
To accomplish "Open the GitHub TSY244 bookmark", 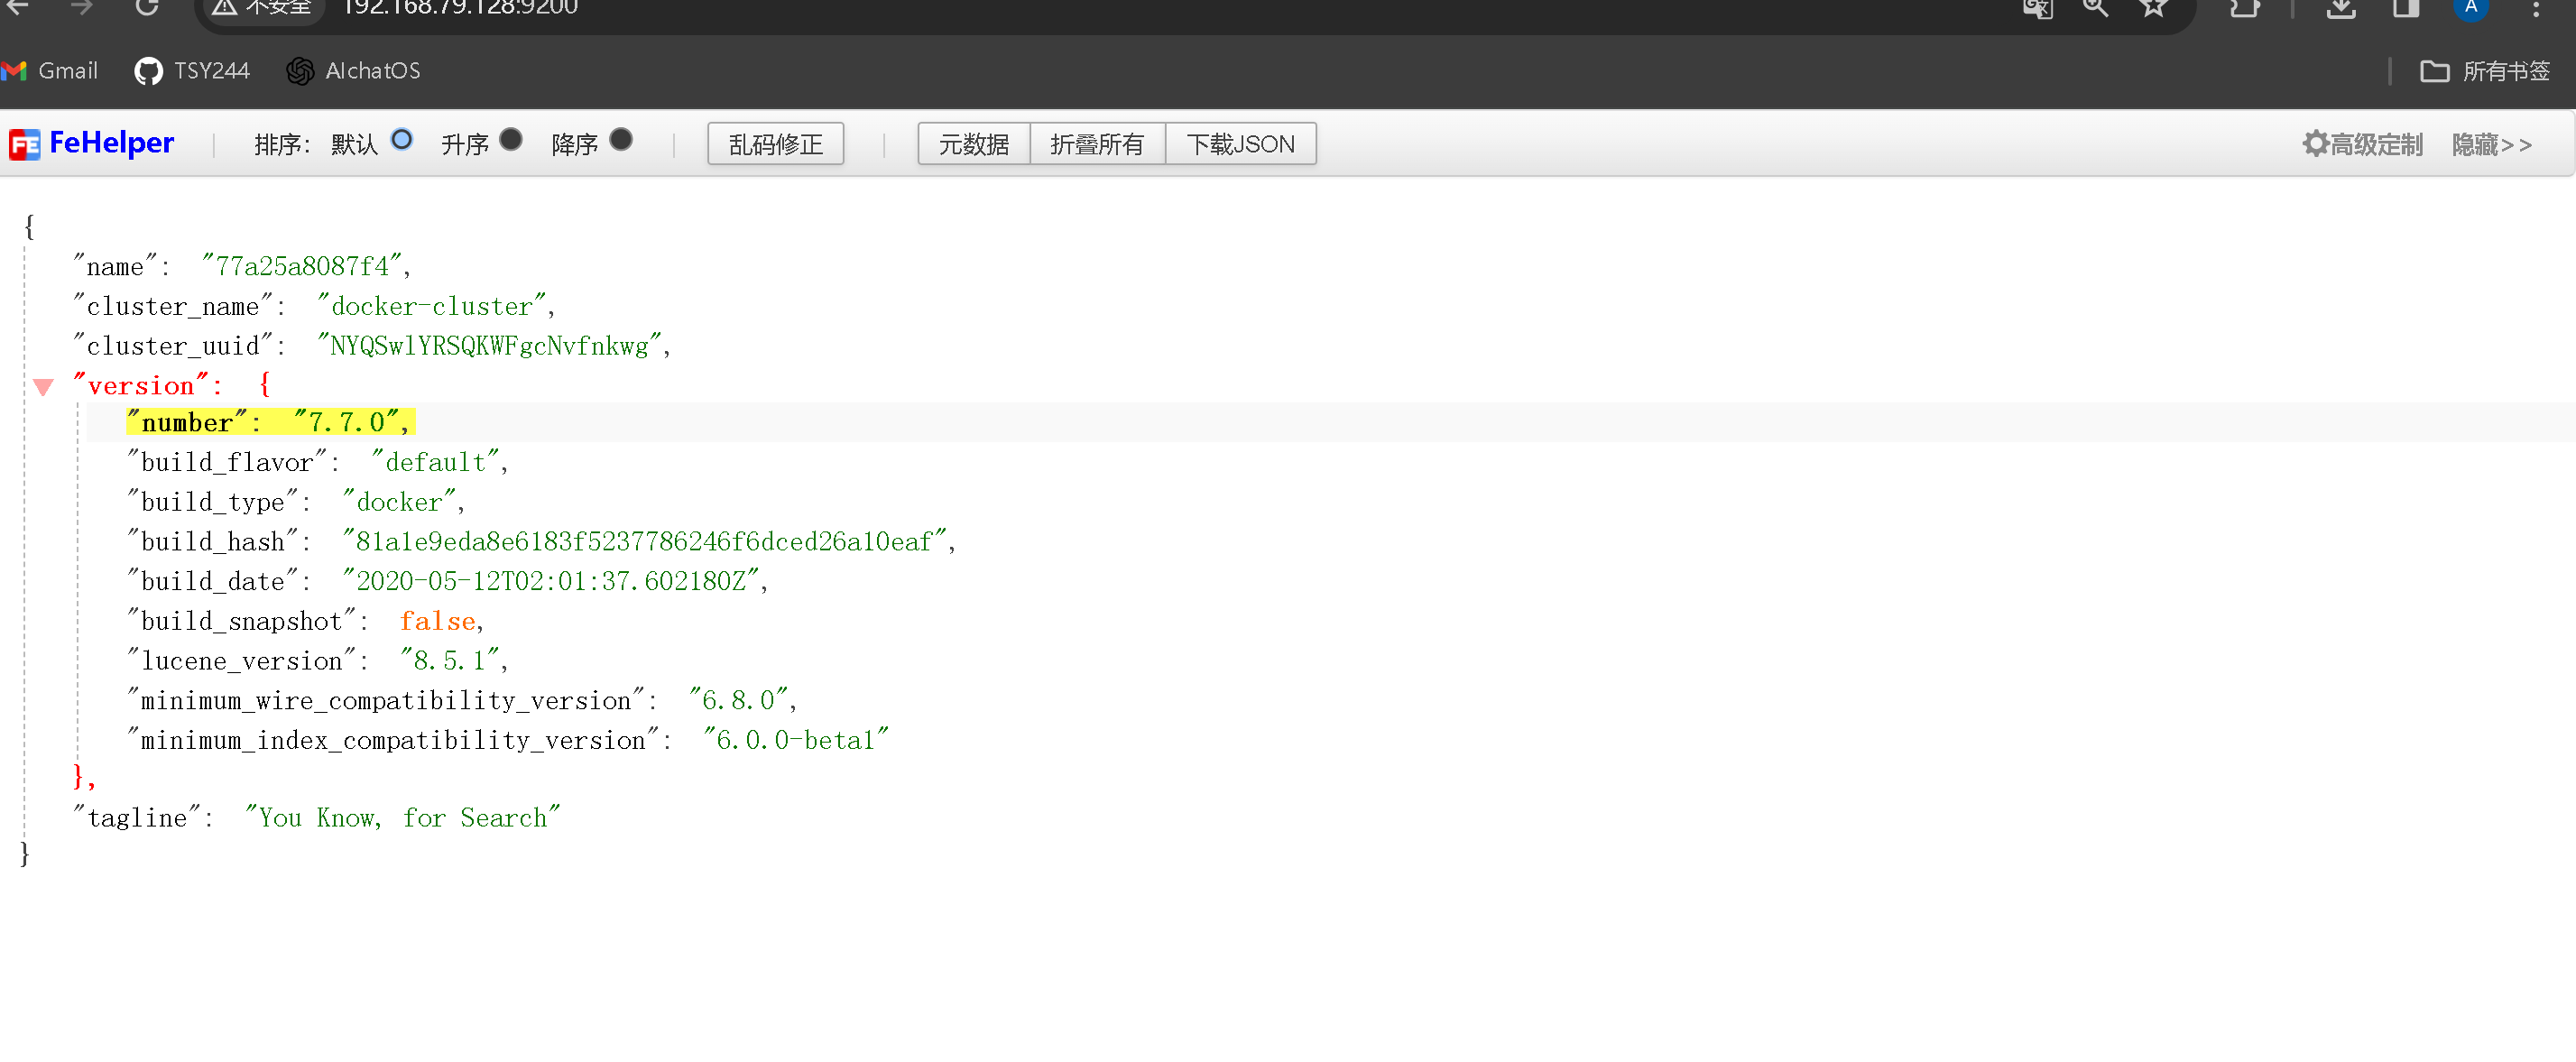I will click(192, 71).
